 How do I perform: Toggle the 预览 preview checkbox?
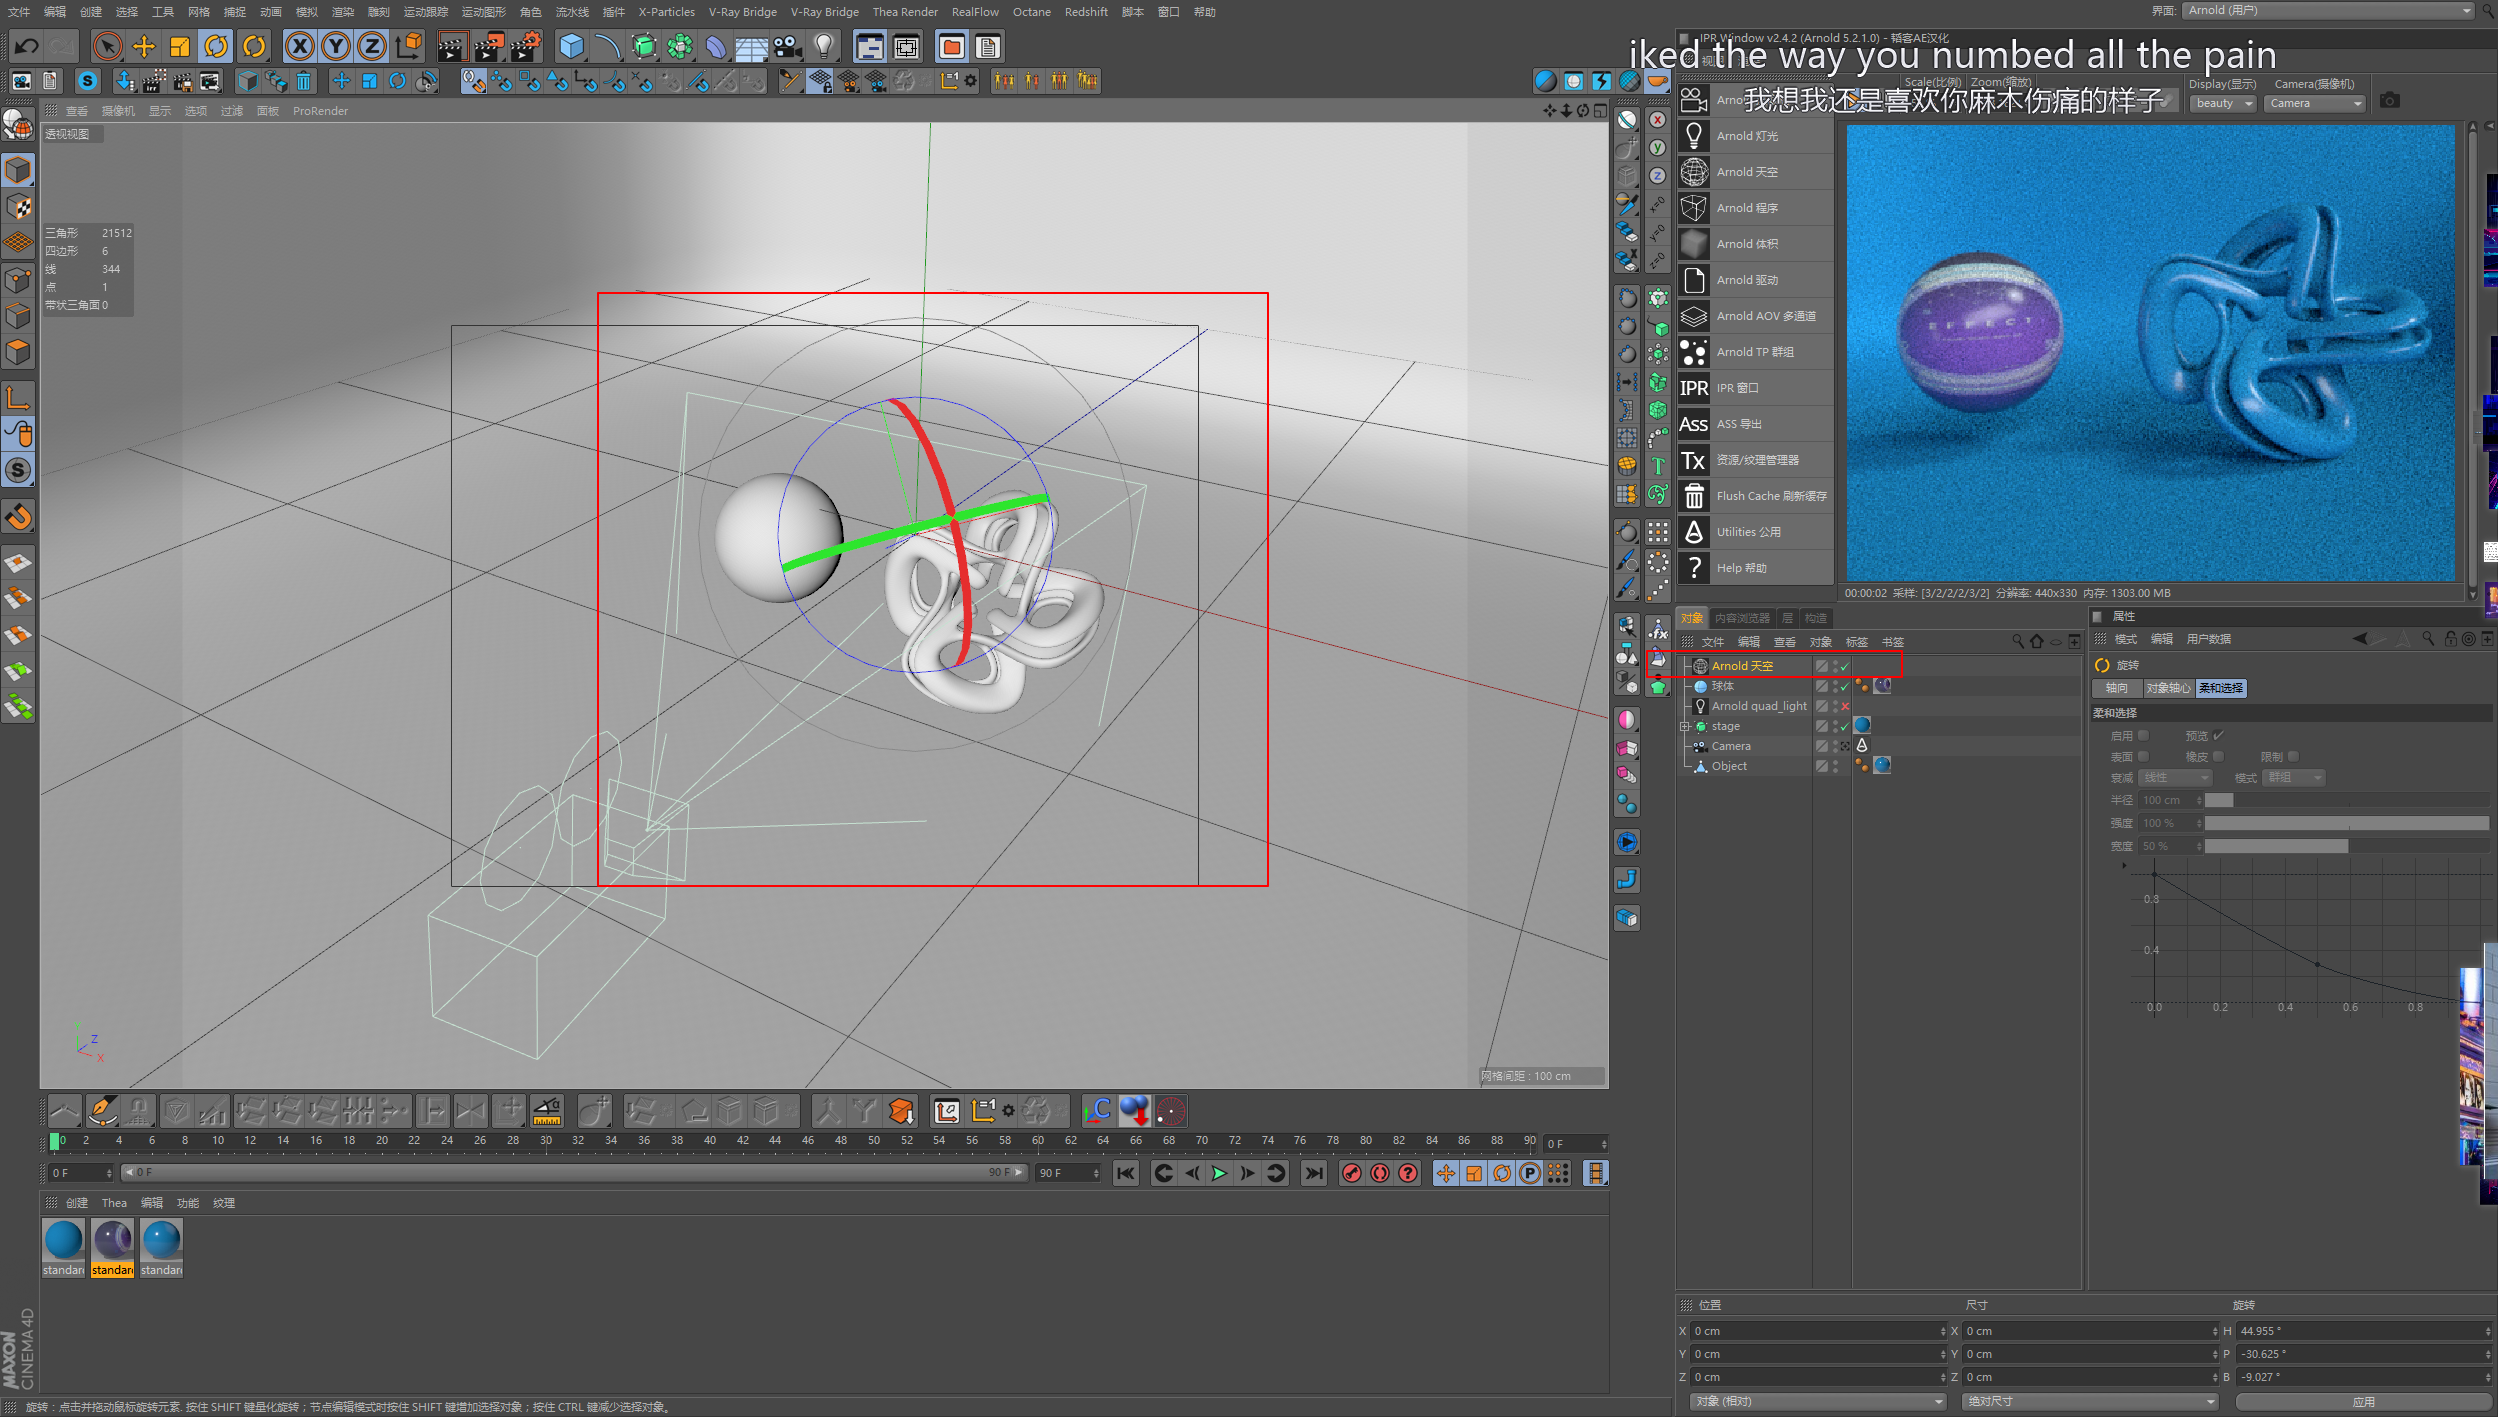point(2218,736)
